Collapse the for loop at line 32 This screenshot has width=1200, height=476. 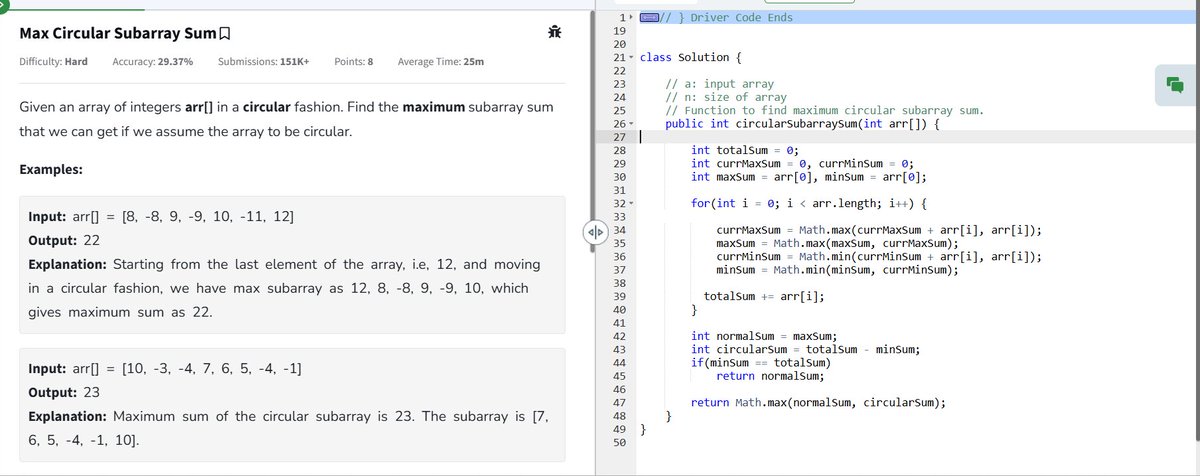631,203
